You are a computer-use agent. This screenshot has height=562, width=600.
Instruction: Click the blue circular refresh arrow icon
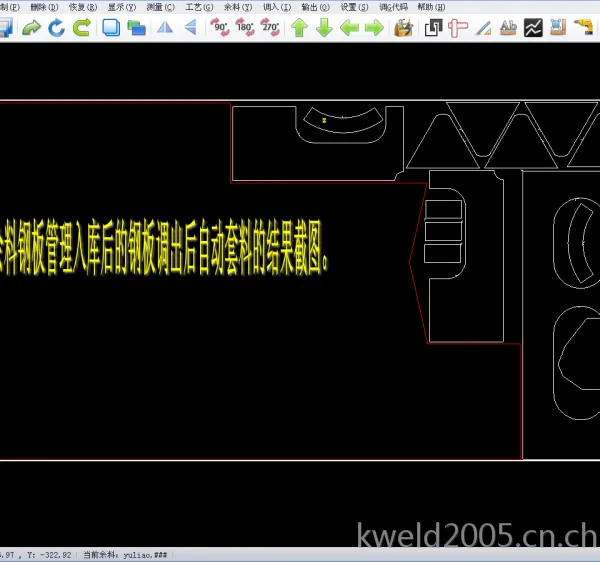click(57, 28)
